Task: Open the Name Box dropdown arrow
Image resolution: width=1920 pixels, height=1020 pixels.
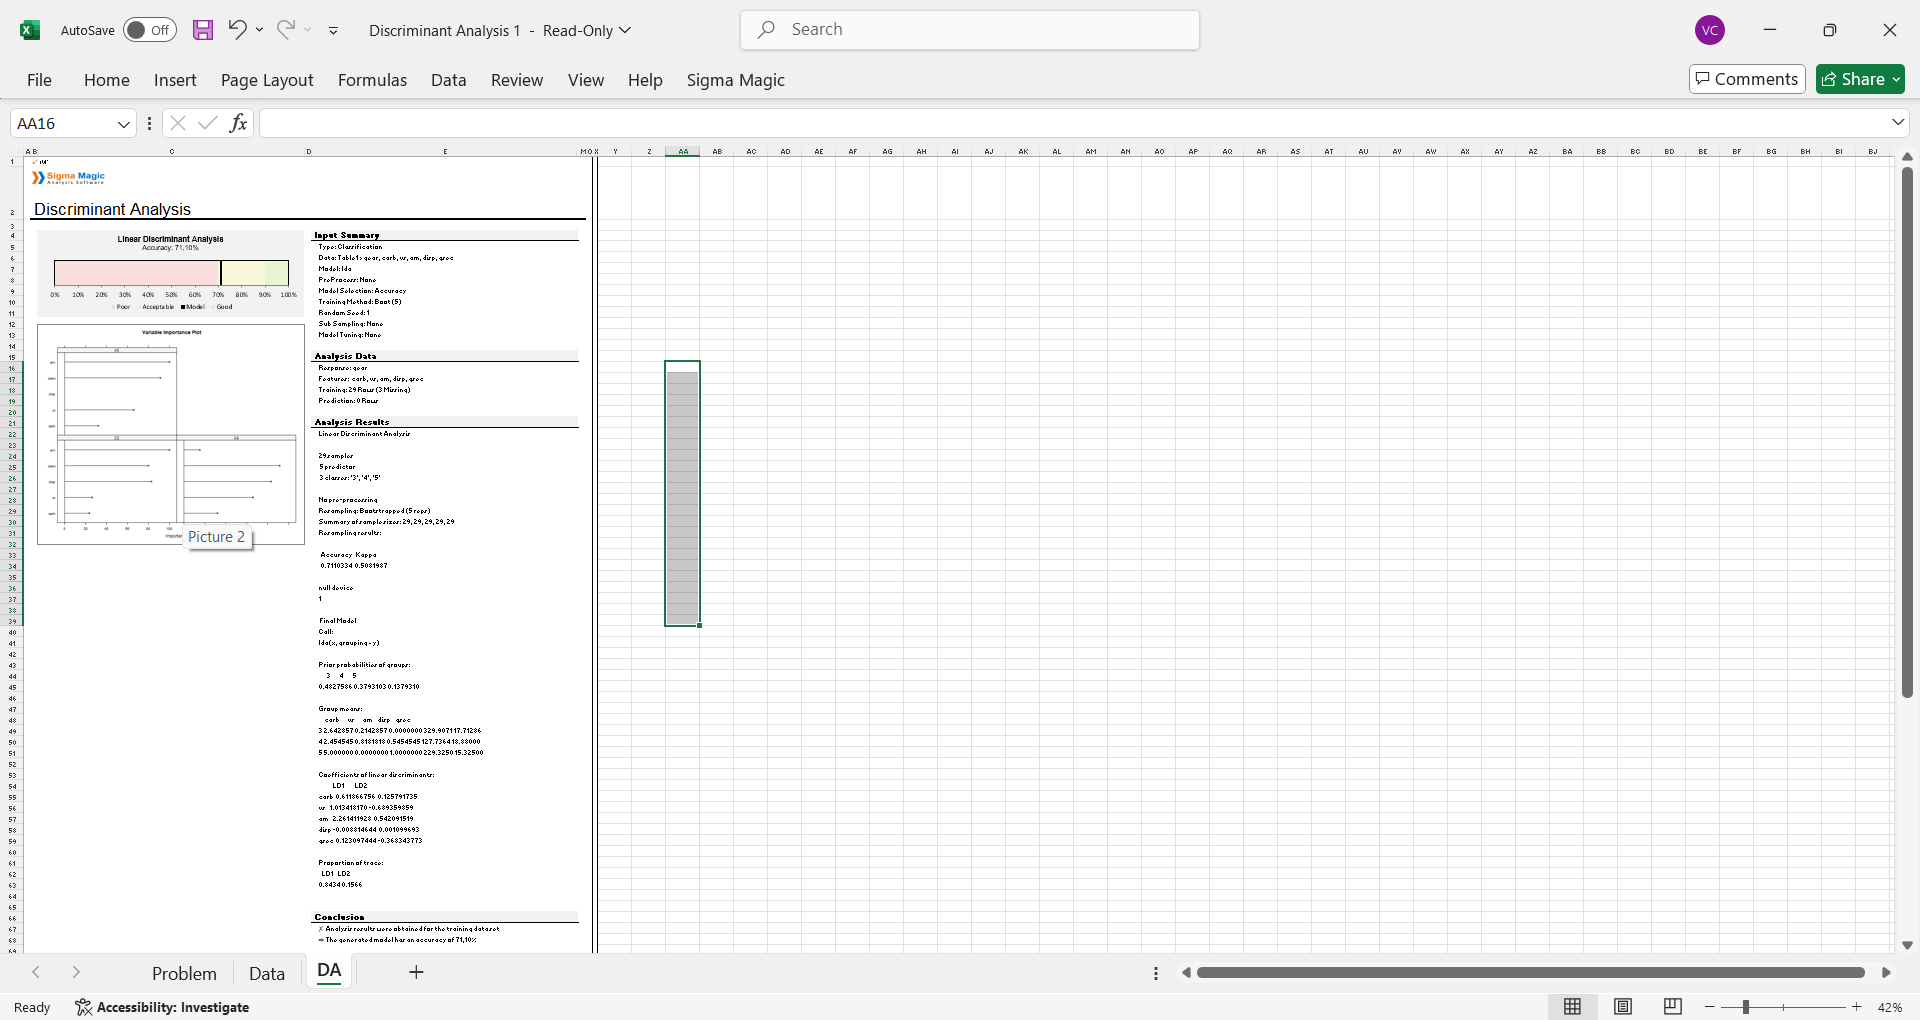Action: tap(124, 124)
